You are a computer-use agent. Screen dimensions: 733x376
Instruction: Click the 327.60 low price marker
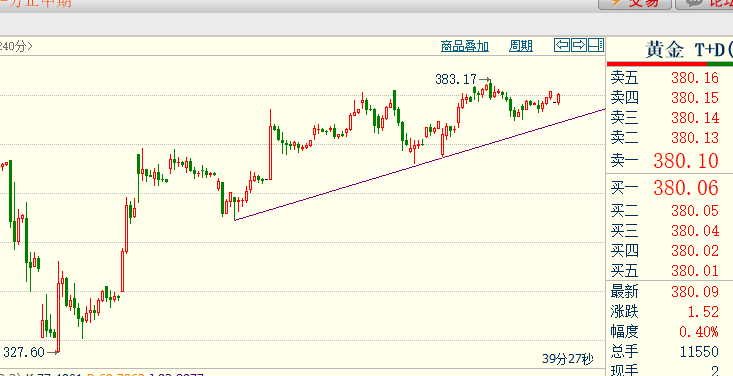point(30,352)
